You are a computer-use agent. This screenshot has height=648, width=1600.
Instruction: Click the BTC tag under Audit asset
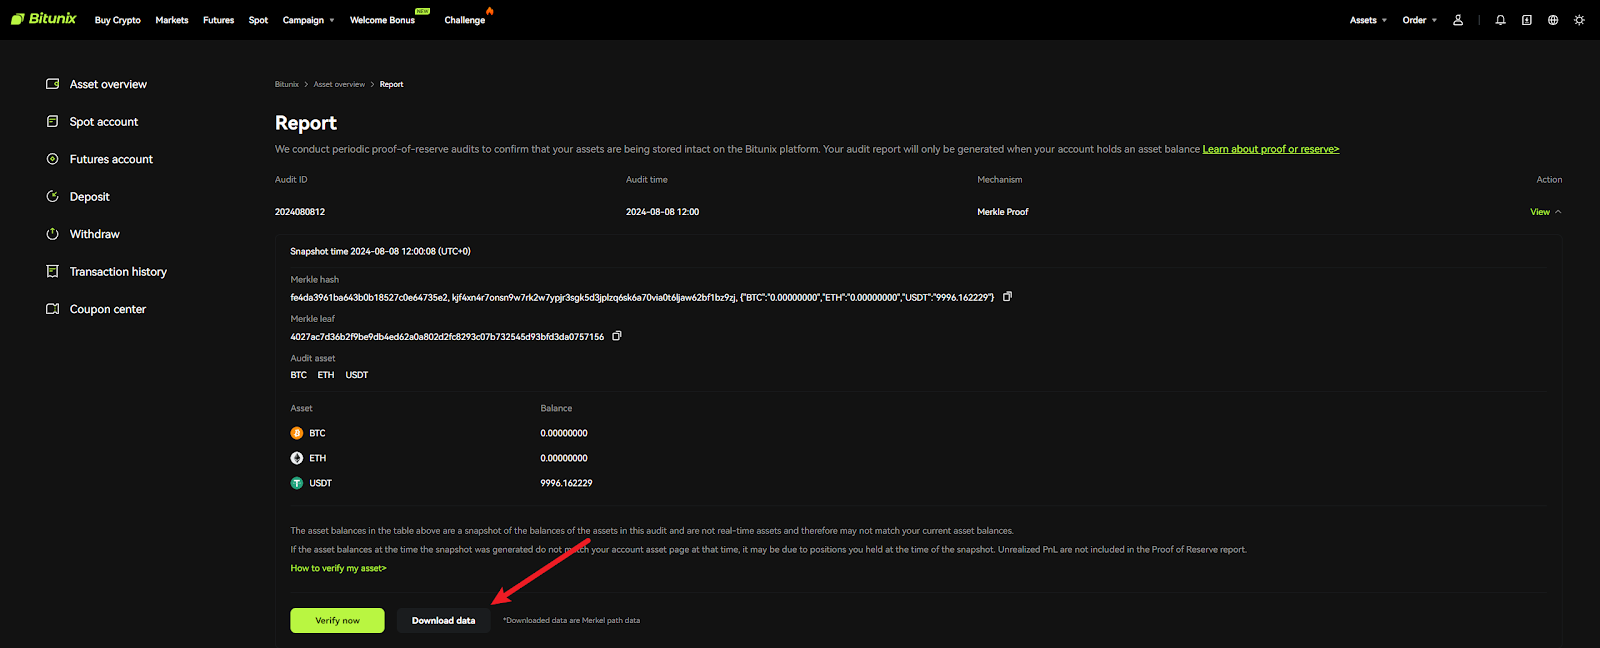[299, 375]
